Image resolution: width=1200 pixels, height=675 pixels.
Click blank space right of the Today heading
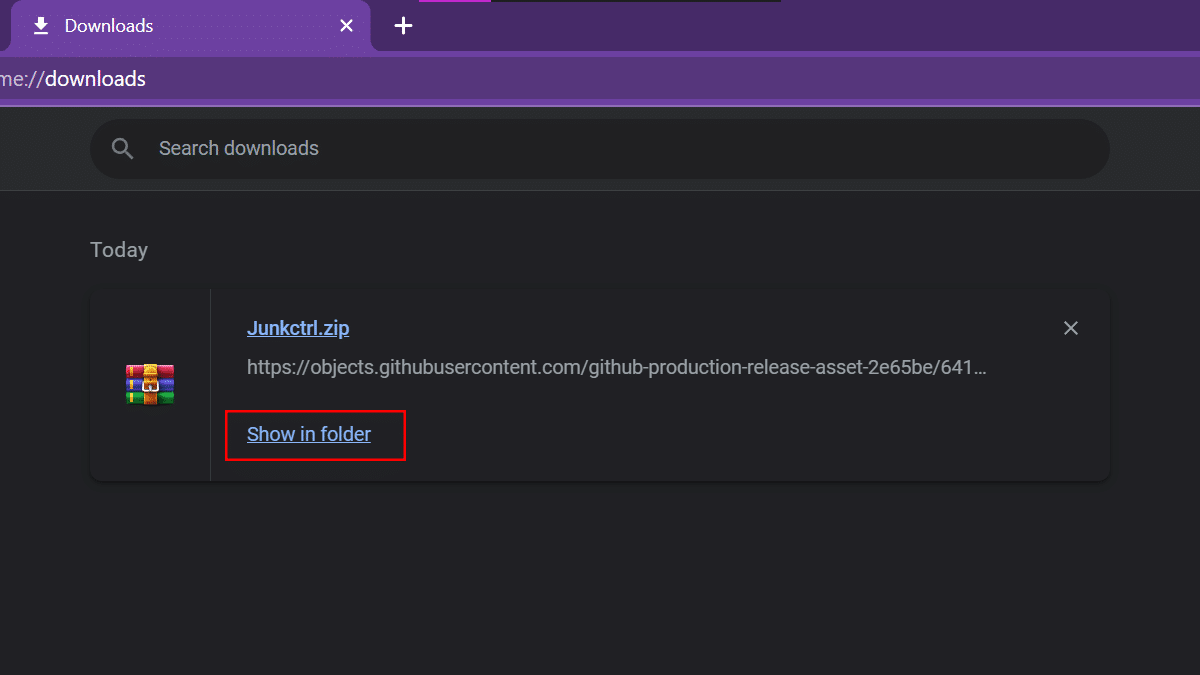[600, 250]
